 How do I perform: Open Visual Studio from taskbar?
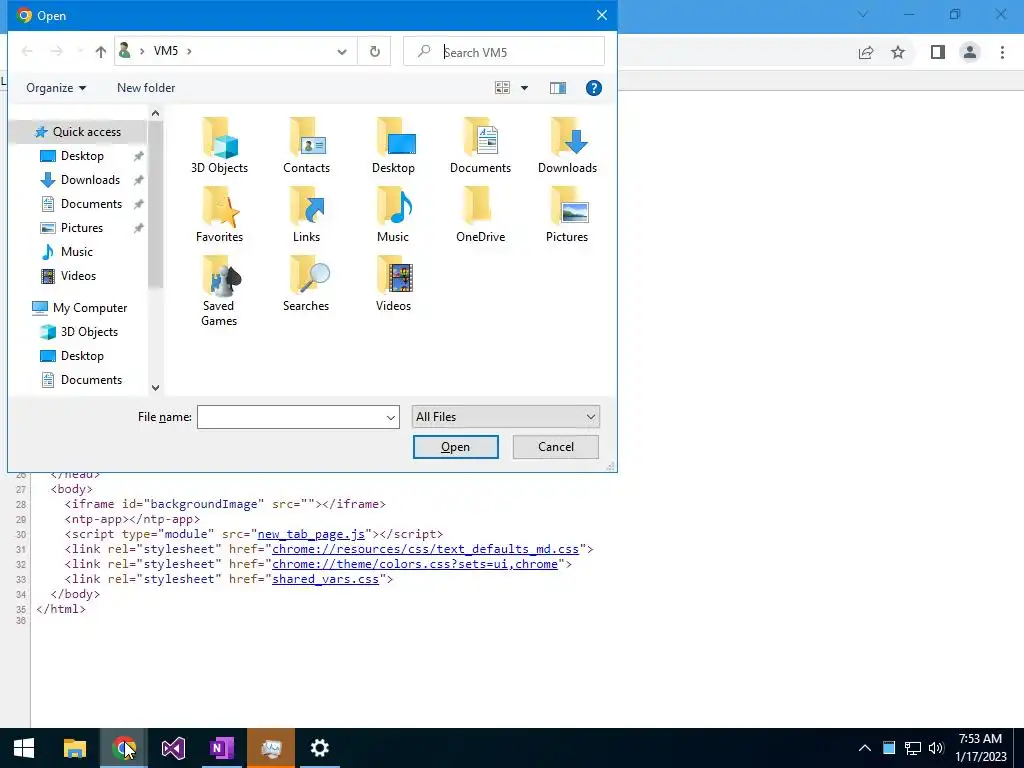[x=173, y=748]
